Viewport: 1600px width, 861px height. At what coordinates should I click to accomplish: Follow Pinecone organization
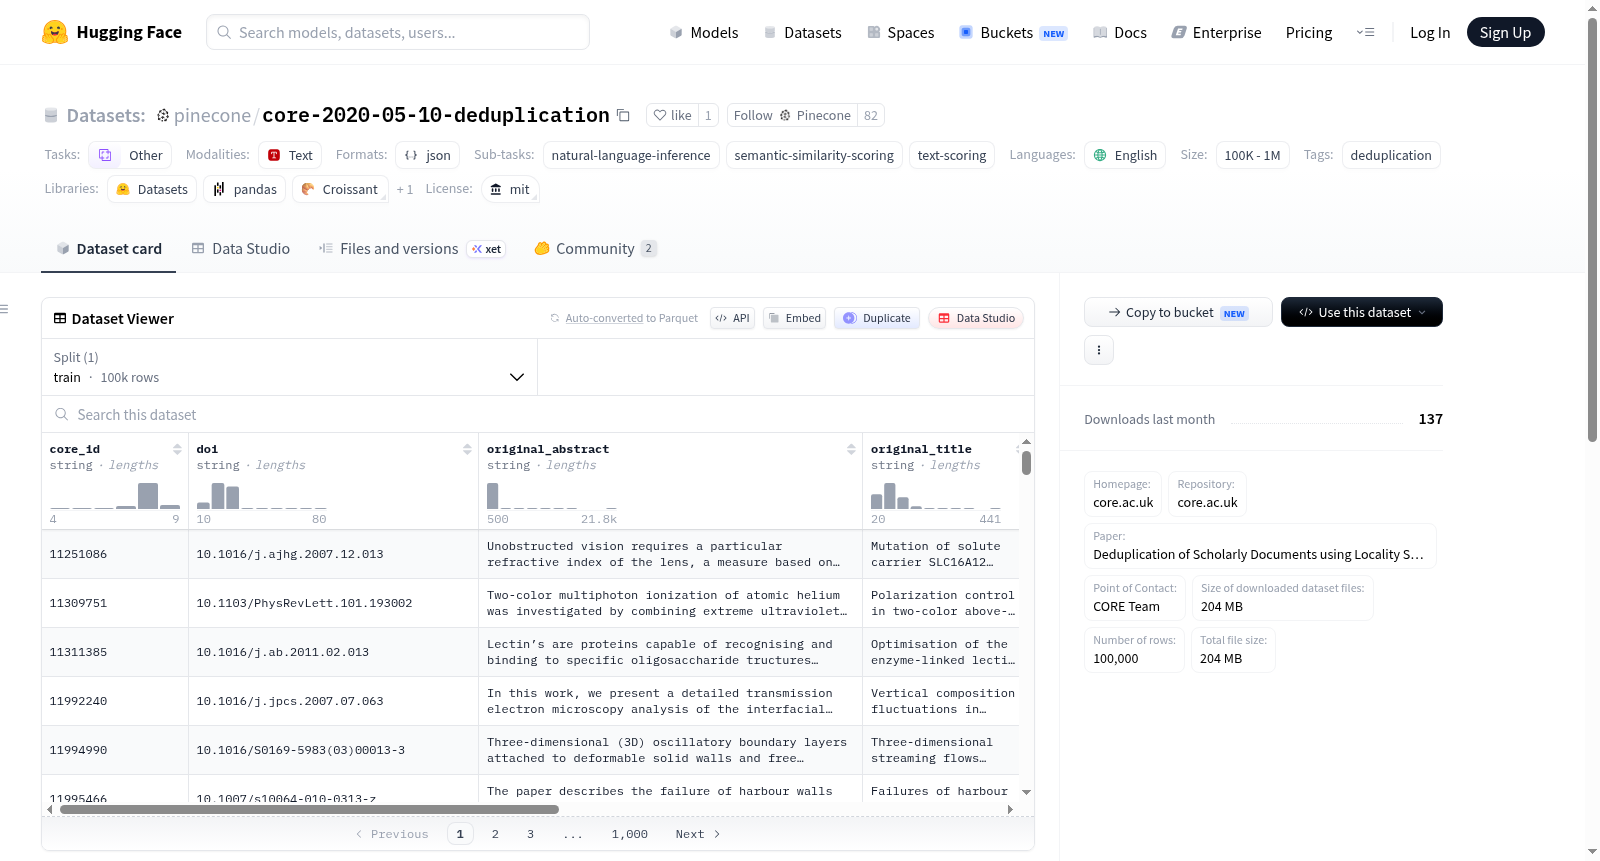click(x=792, y=115)
